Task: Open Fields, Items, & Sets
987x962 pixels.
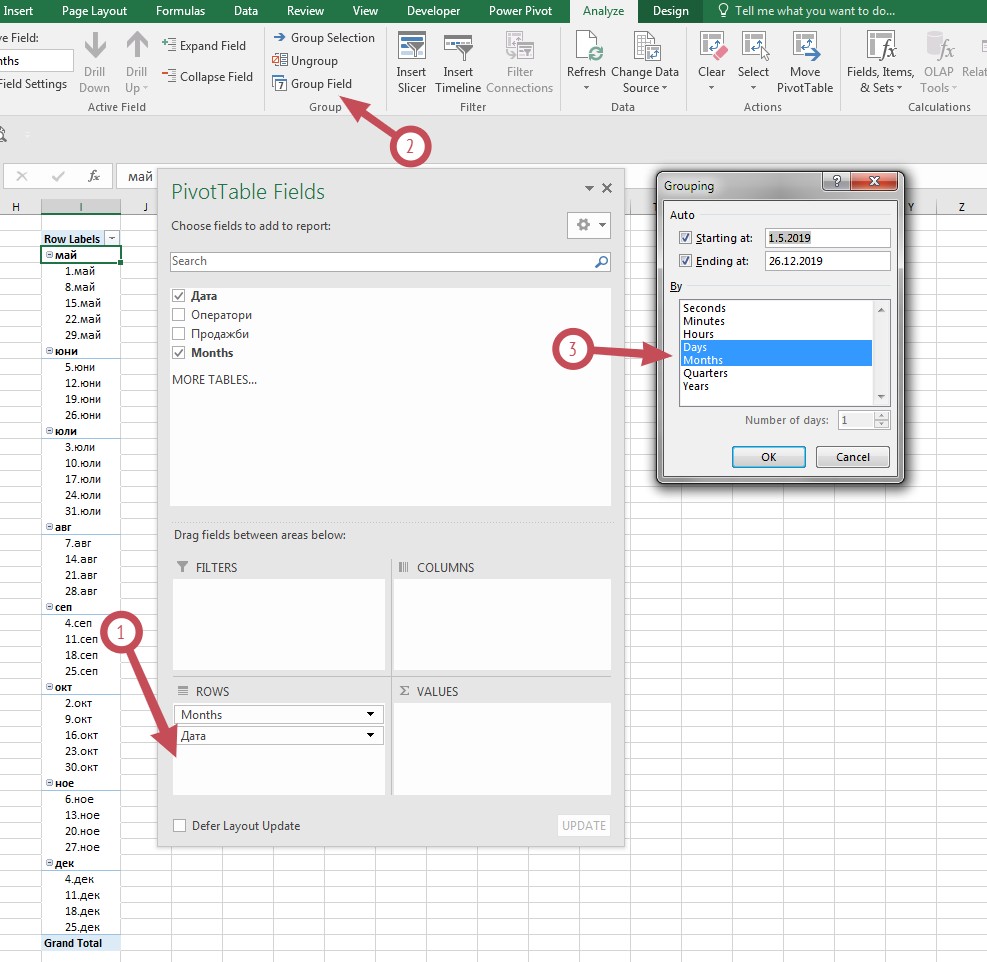Action: tap(880, 63)
